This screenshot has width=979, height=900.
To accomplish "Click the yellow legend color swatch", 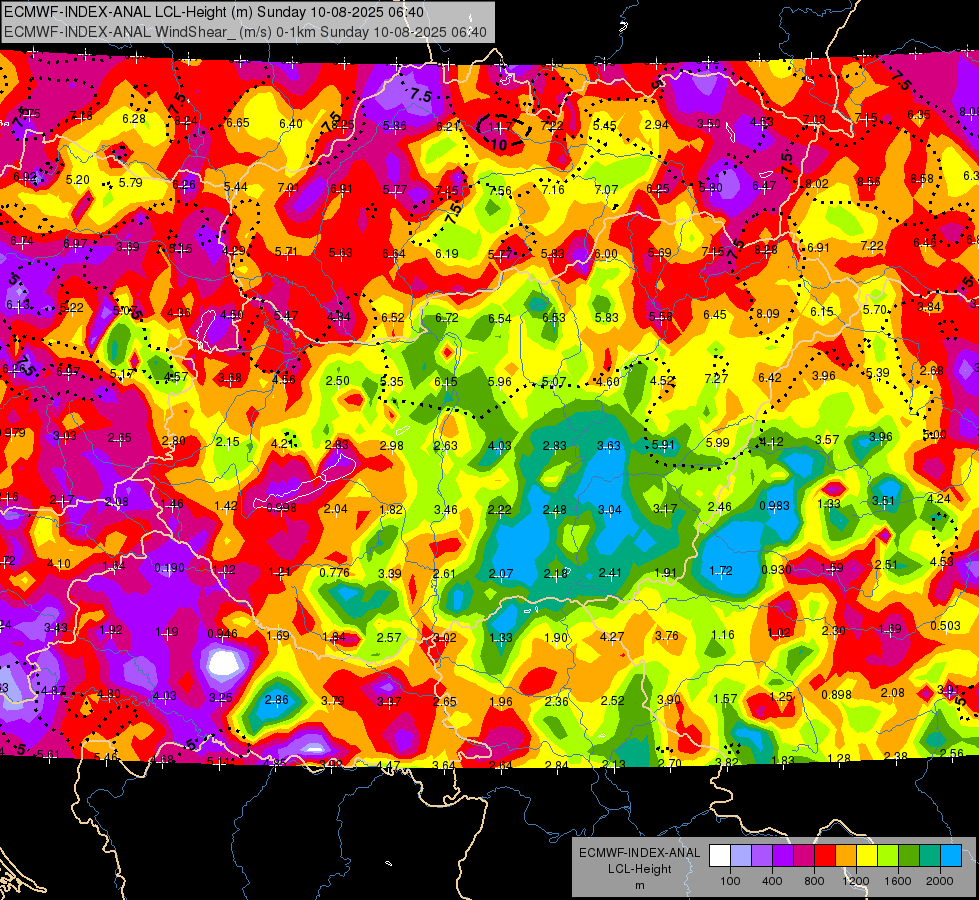I will 867,855.
